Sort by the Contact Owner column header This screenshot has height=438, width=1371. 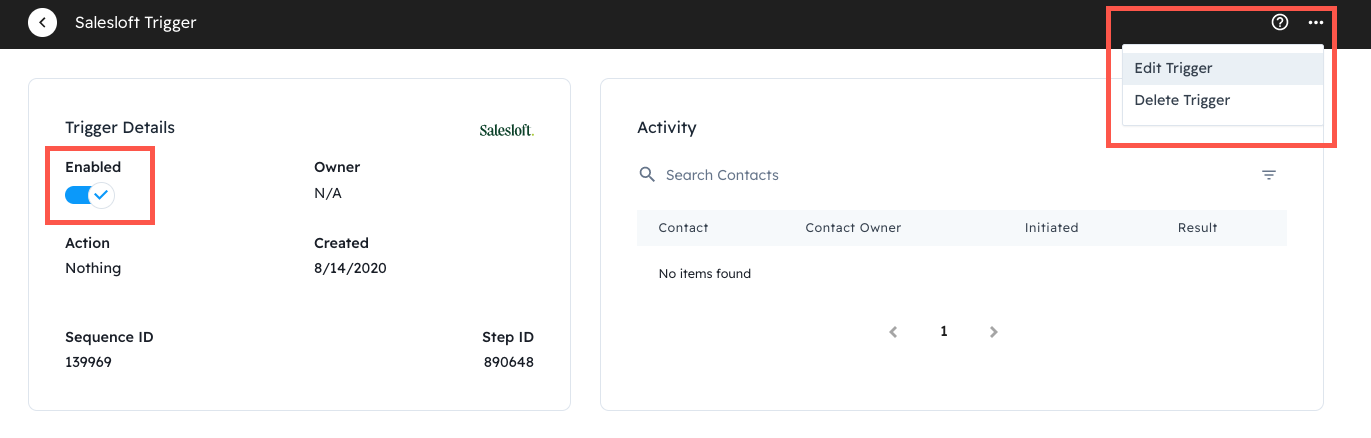click(x=853, y=228)
